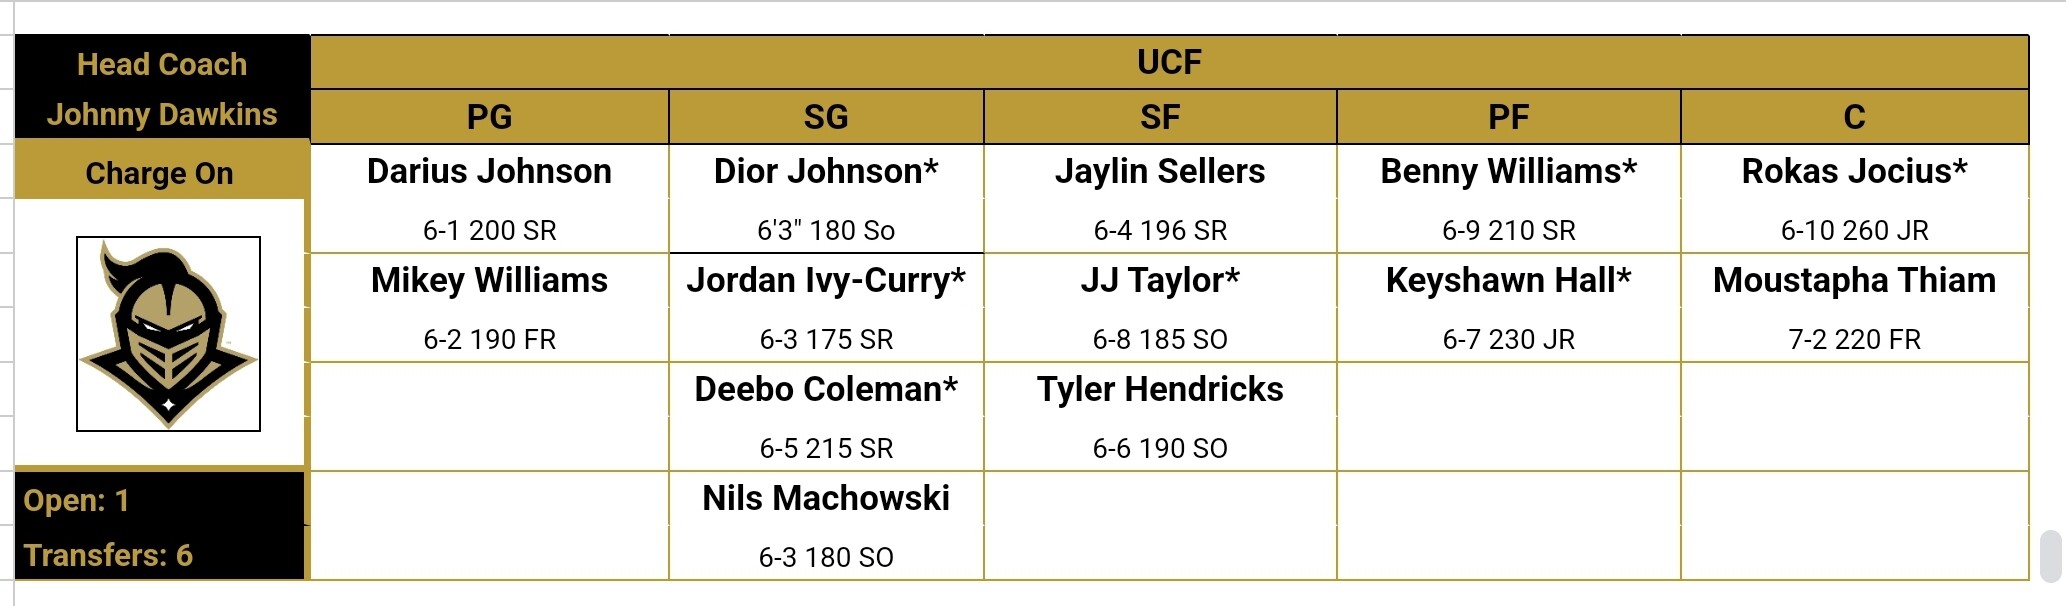
Task: Select the SG column header
Action: click(826, 117)
